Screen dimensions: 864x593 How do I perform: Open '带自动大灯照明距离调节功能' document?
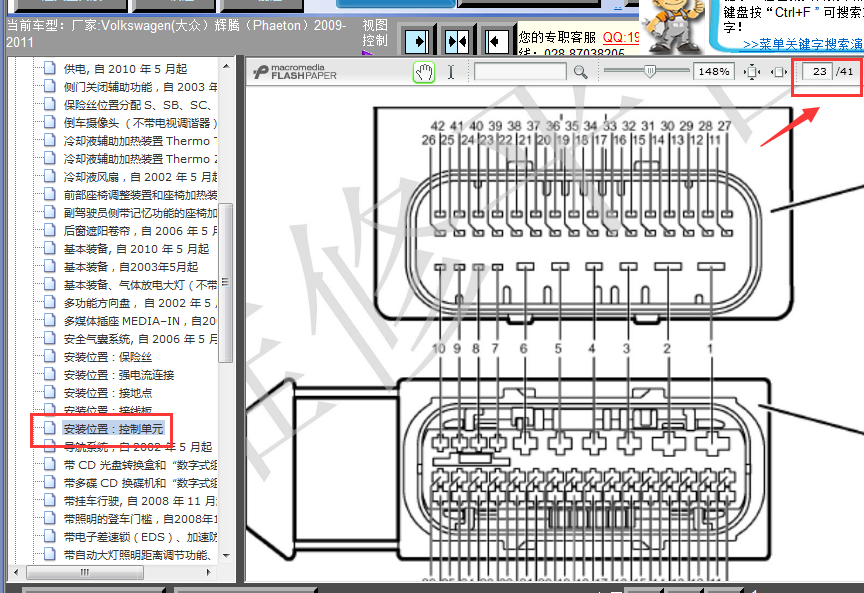point(137,555)
